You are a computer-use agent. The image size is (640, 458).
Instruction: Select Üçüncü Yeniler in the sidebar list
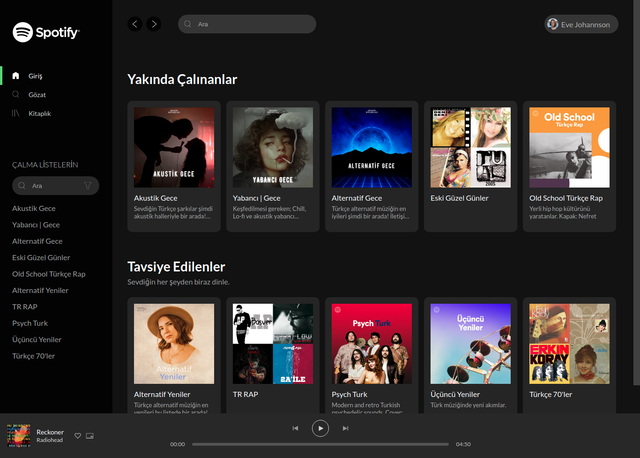(37, 339)
